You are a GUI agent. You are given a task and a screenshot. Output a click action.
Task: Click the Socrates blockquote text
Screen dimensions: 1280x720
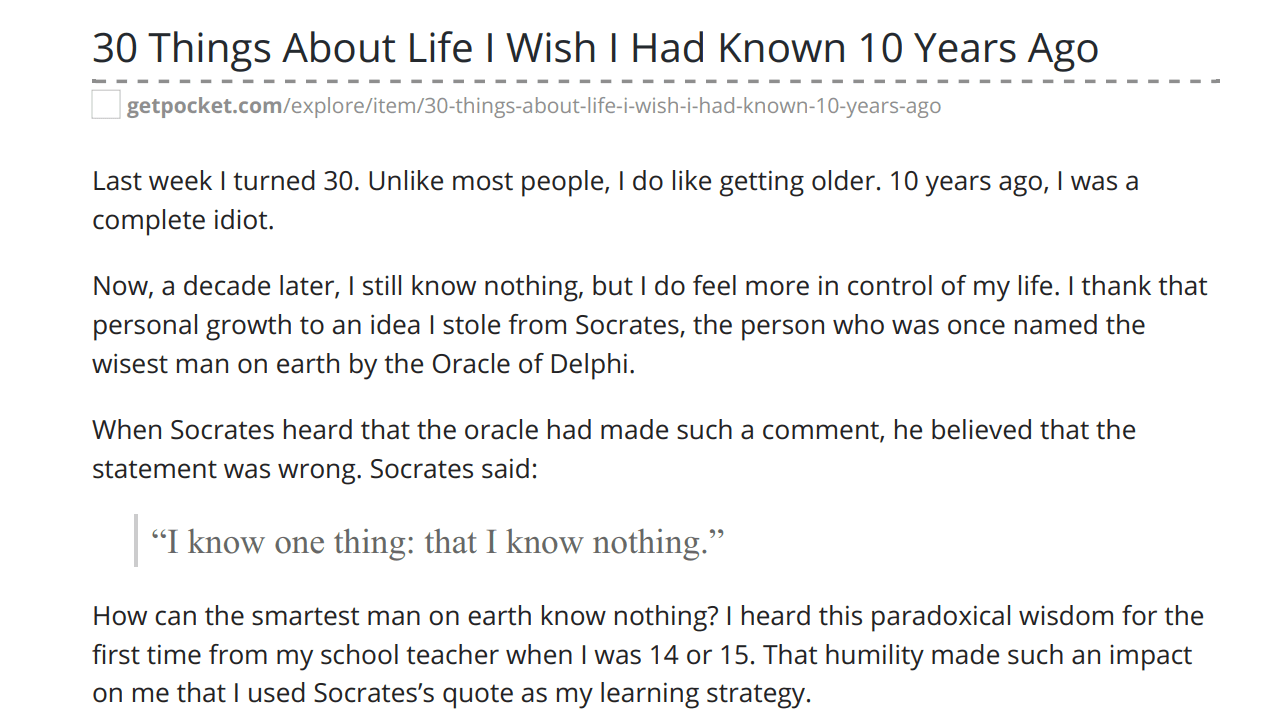coord(437,542)
